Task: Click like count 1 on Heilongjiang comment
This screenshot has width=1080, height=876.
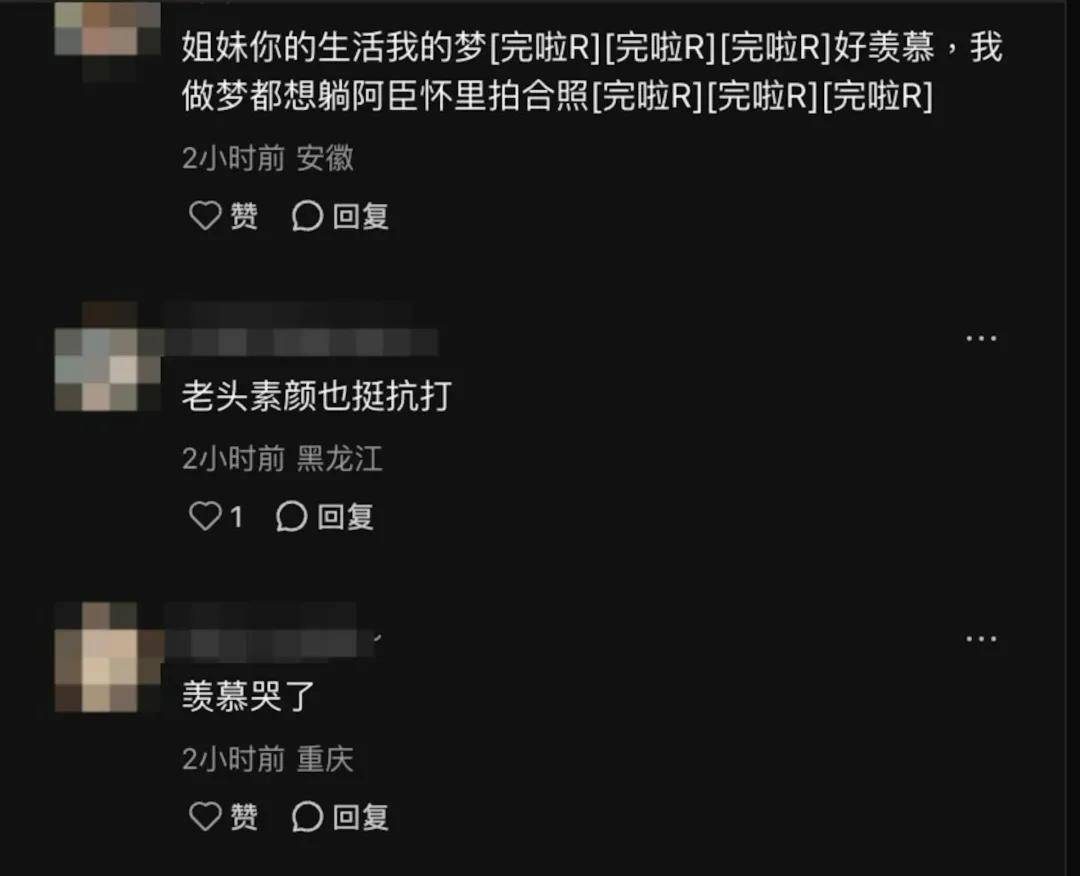Action: tap(236, 517)
